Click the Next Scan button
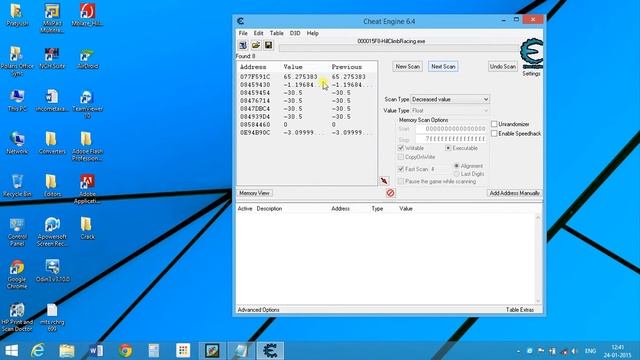Screen dimensions: 640x360 (443, 67)
